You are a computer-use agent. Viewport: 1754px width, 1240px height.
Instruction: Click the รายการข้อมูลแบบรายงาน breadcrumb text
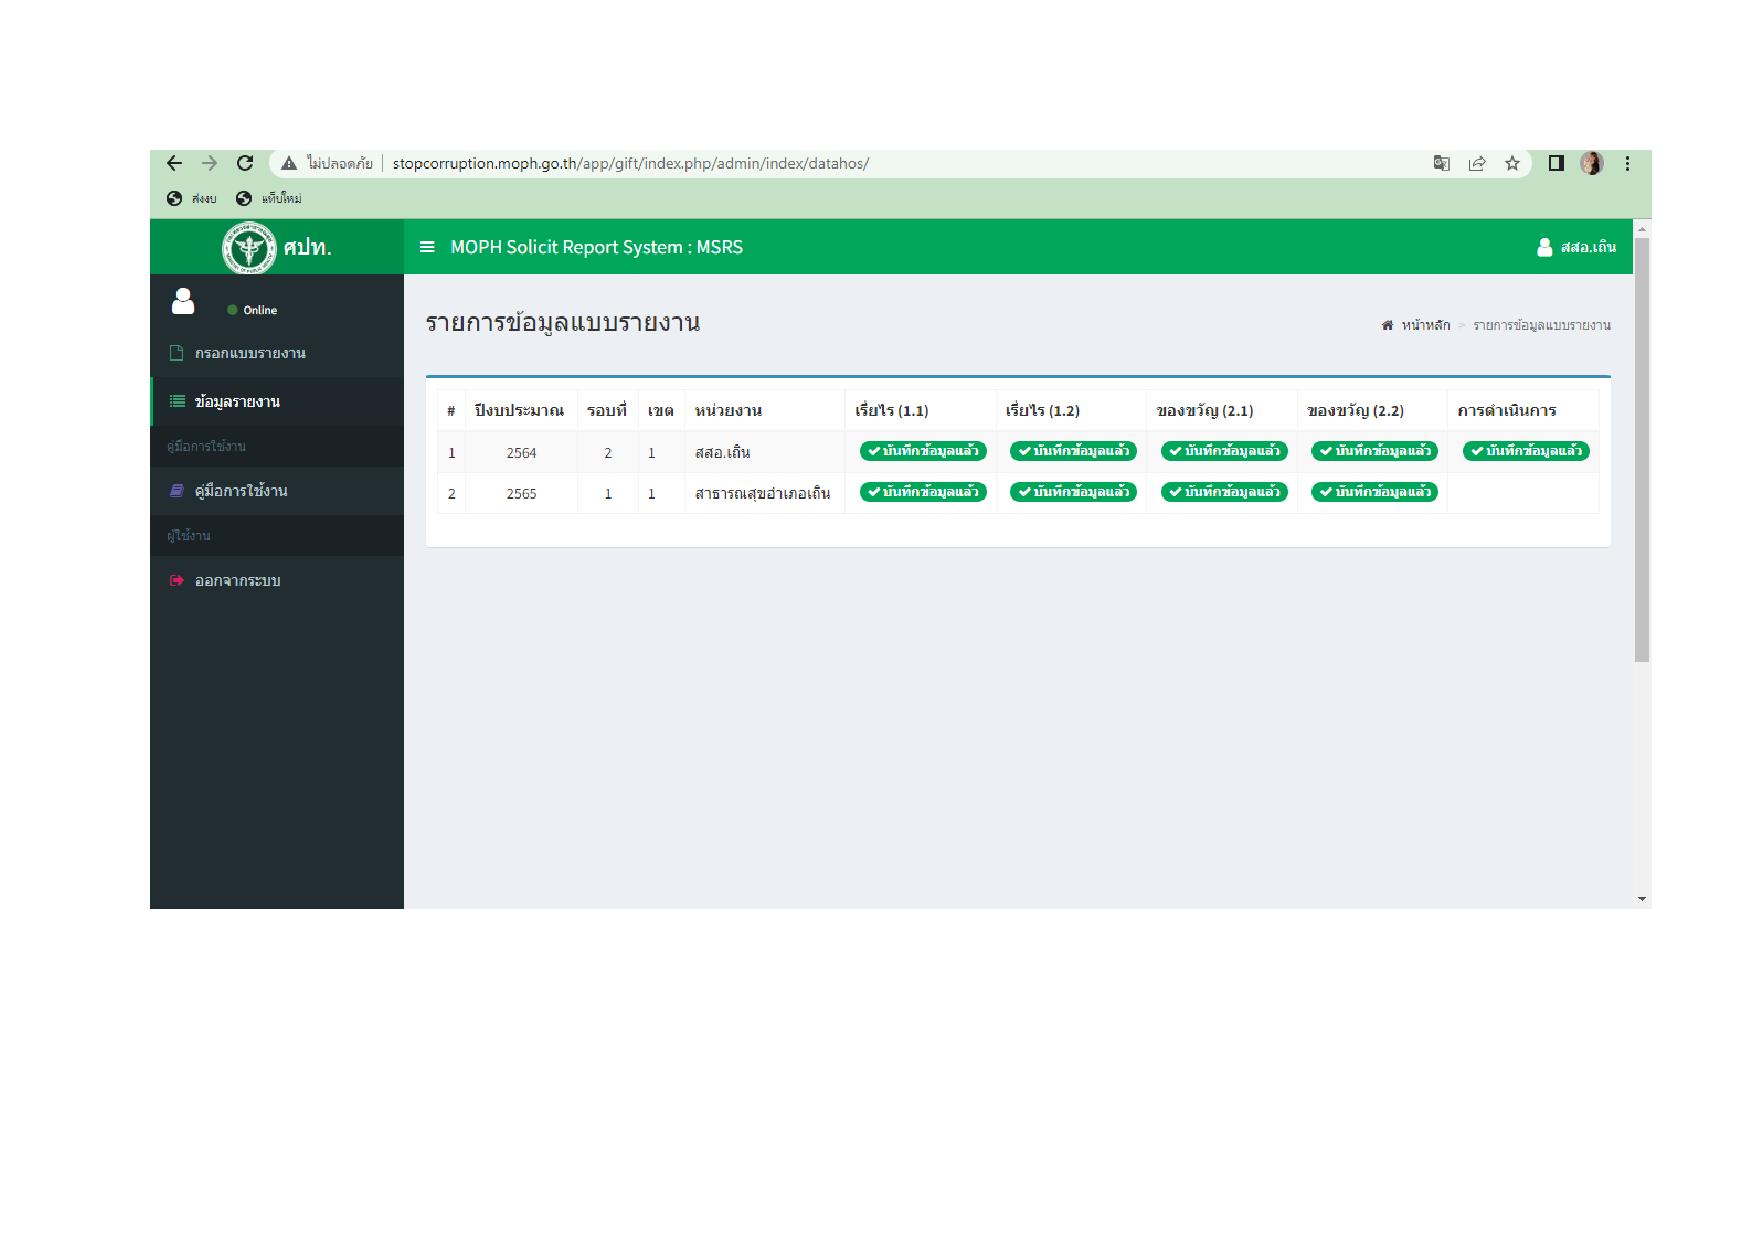pos(1541,325)
